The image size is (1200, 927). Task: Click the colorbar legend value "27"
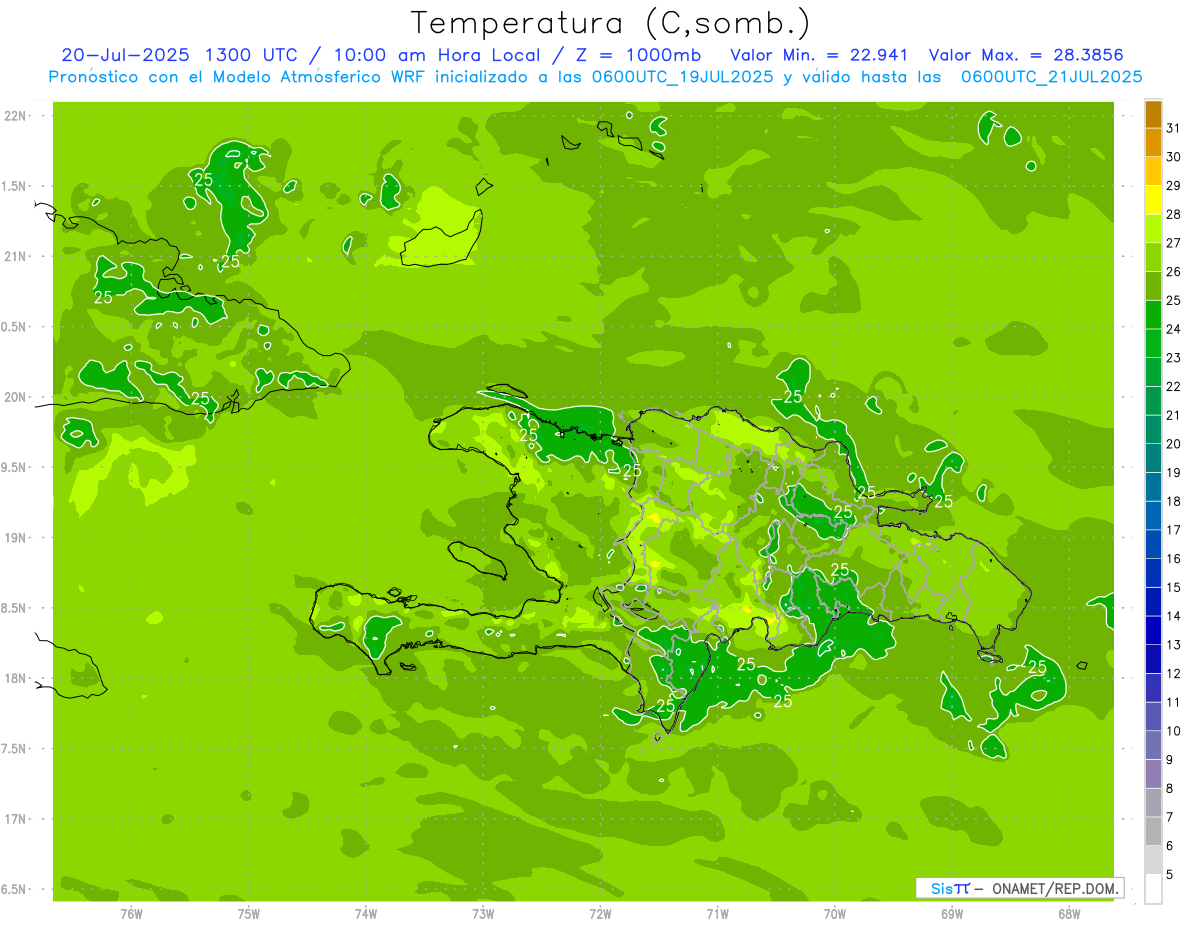point(1173,243)
